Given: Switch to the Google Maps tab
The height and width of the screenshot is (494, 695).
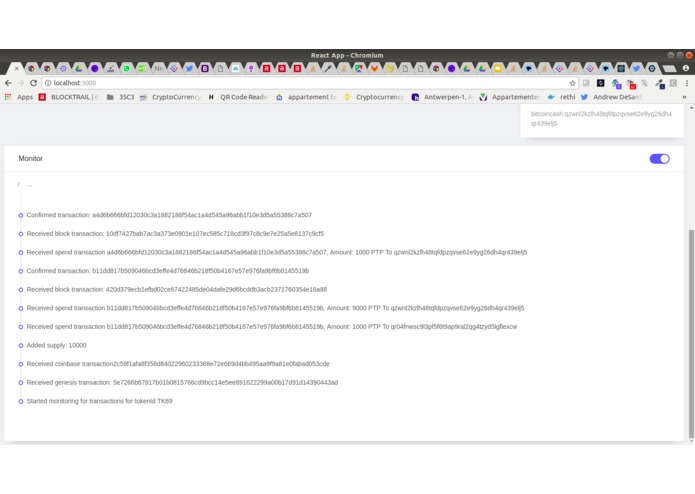Looking at the screenshot, I should click(359, 68).
